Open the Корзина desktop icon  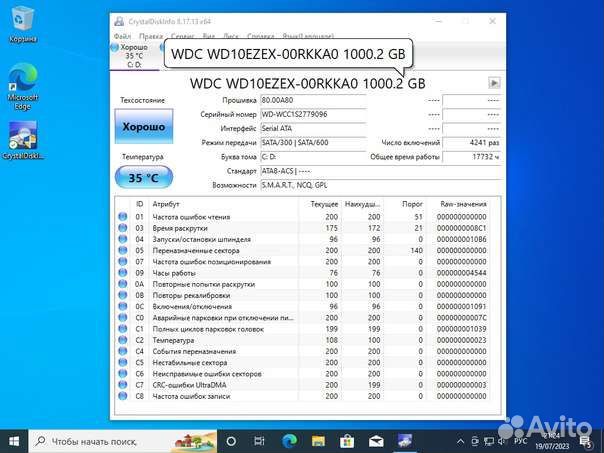[x=23, y=25]
